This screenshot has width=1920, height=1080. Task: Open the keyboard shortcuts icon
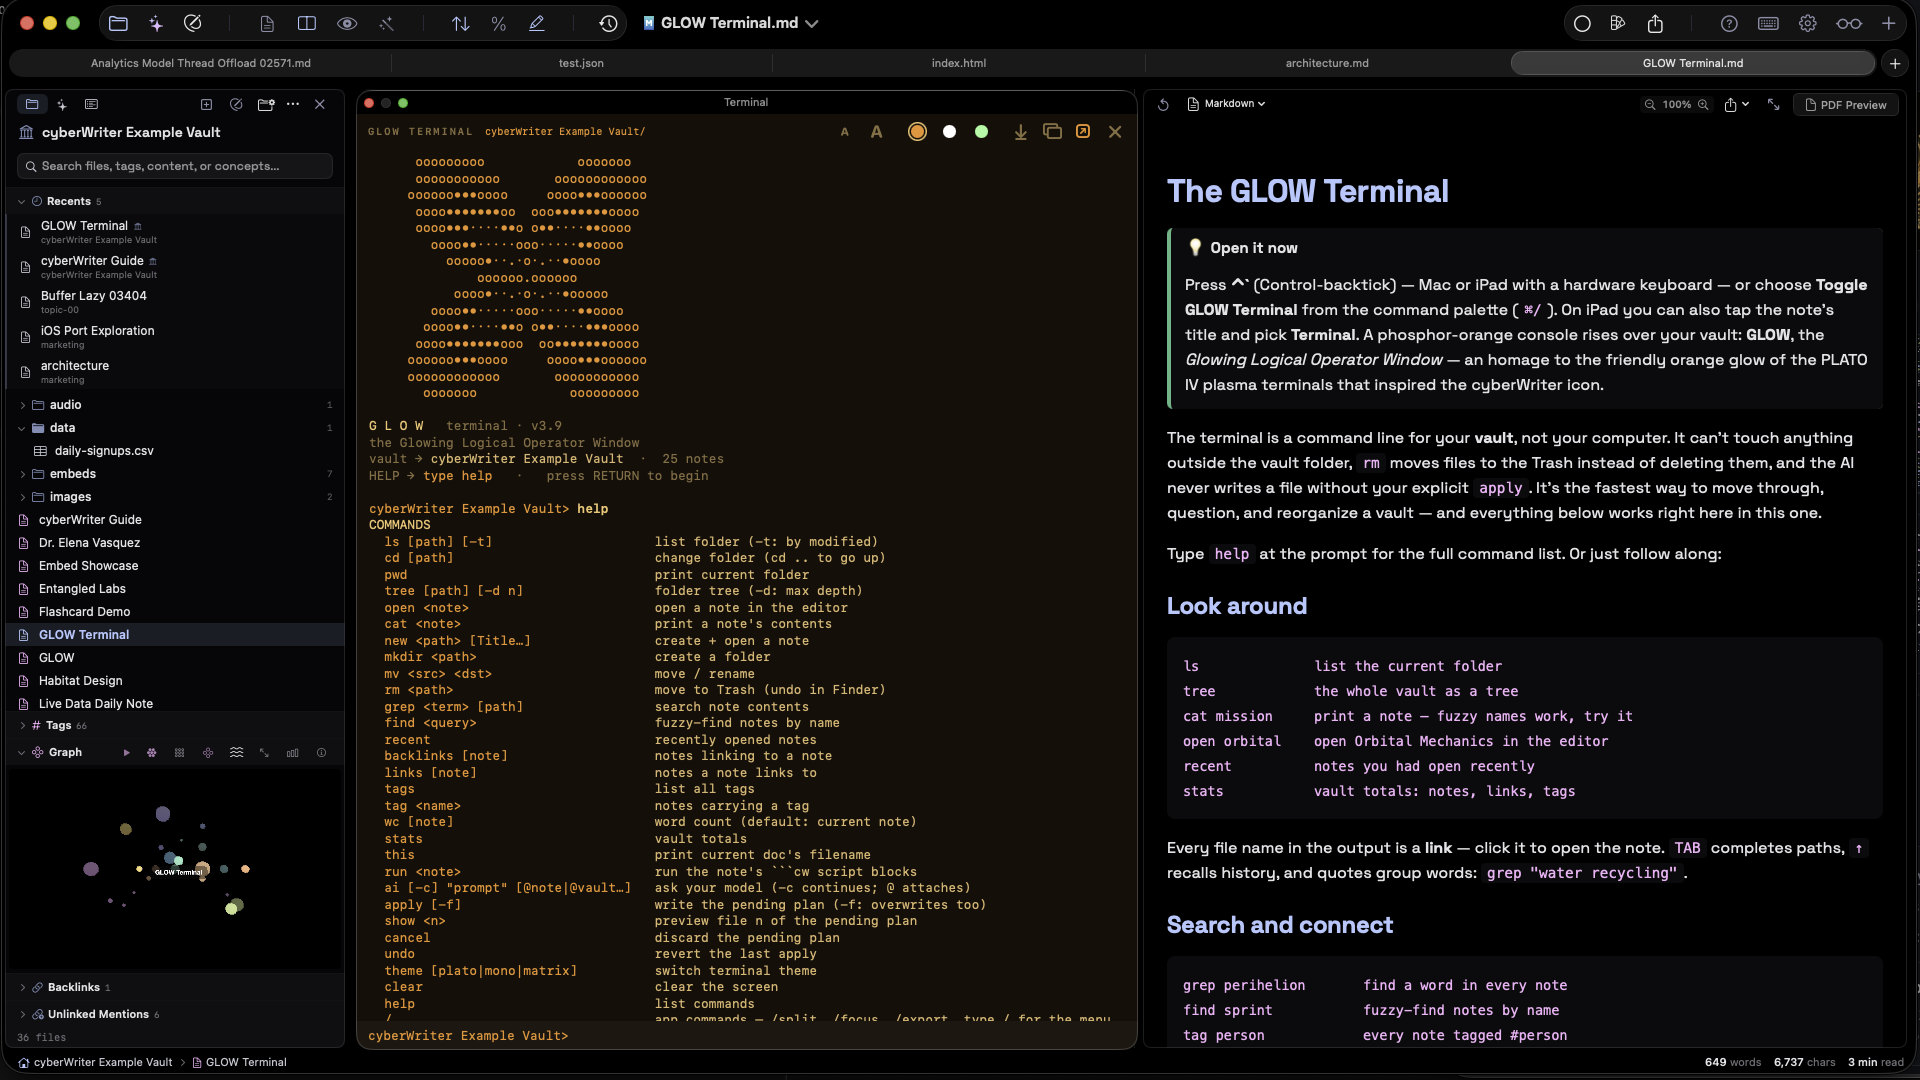click(1768, 23)
